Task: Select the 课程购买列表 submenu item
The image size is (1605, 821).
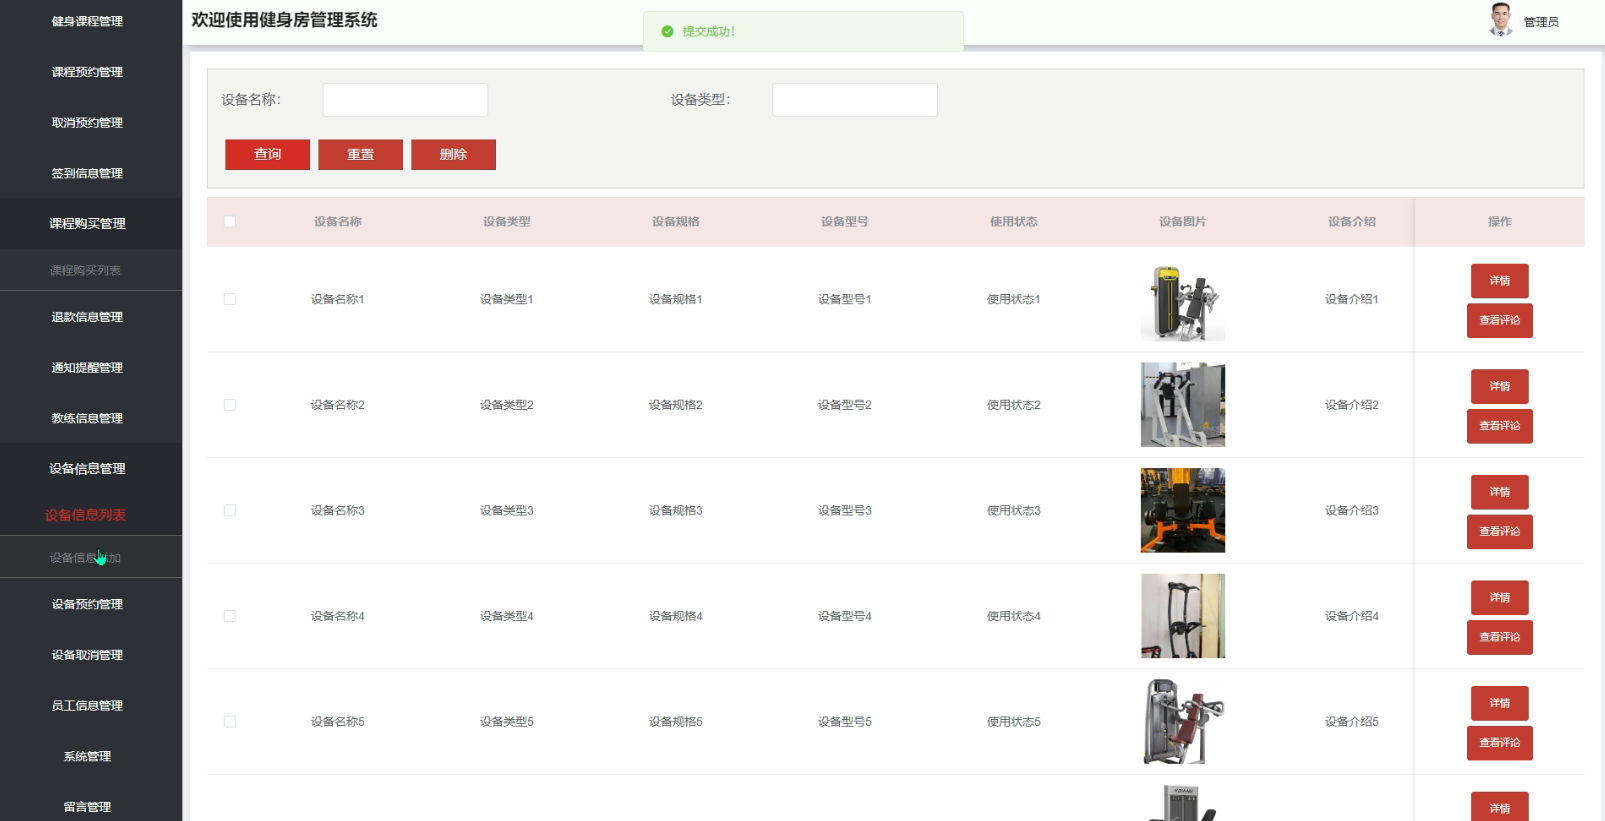Action: pyautogui.click(x=85, y=270)
